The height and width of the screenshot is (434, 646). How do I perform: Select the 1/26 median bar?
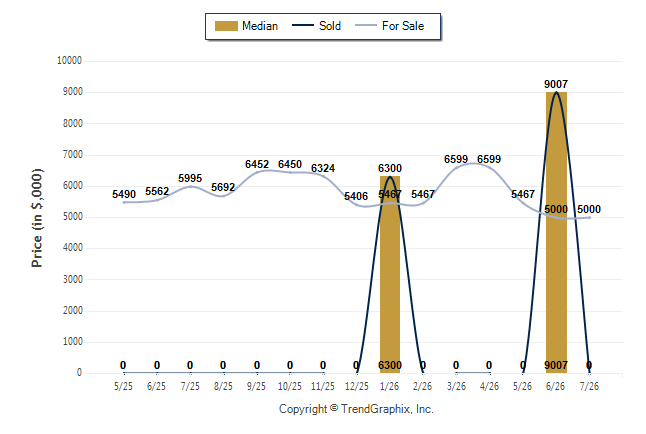tap(390, 274)
